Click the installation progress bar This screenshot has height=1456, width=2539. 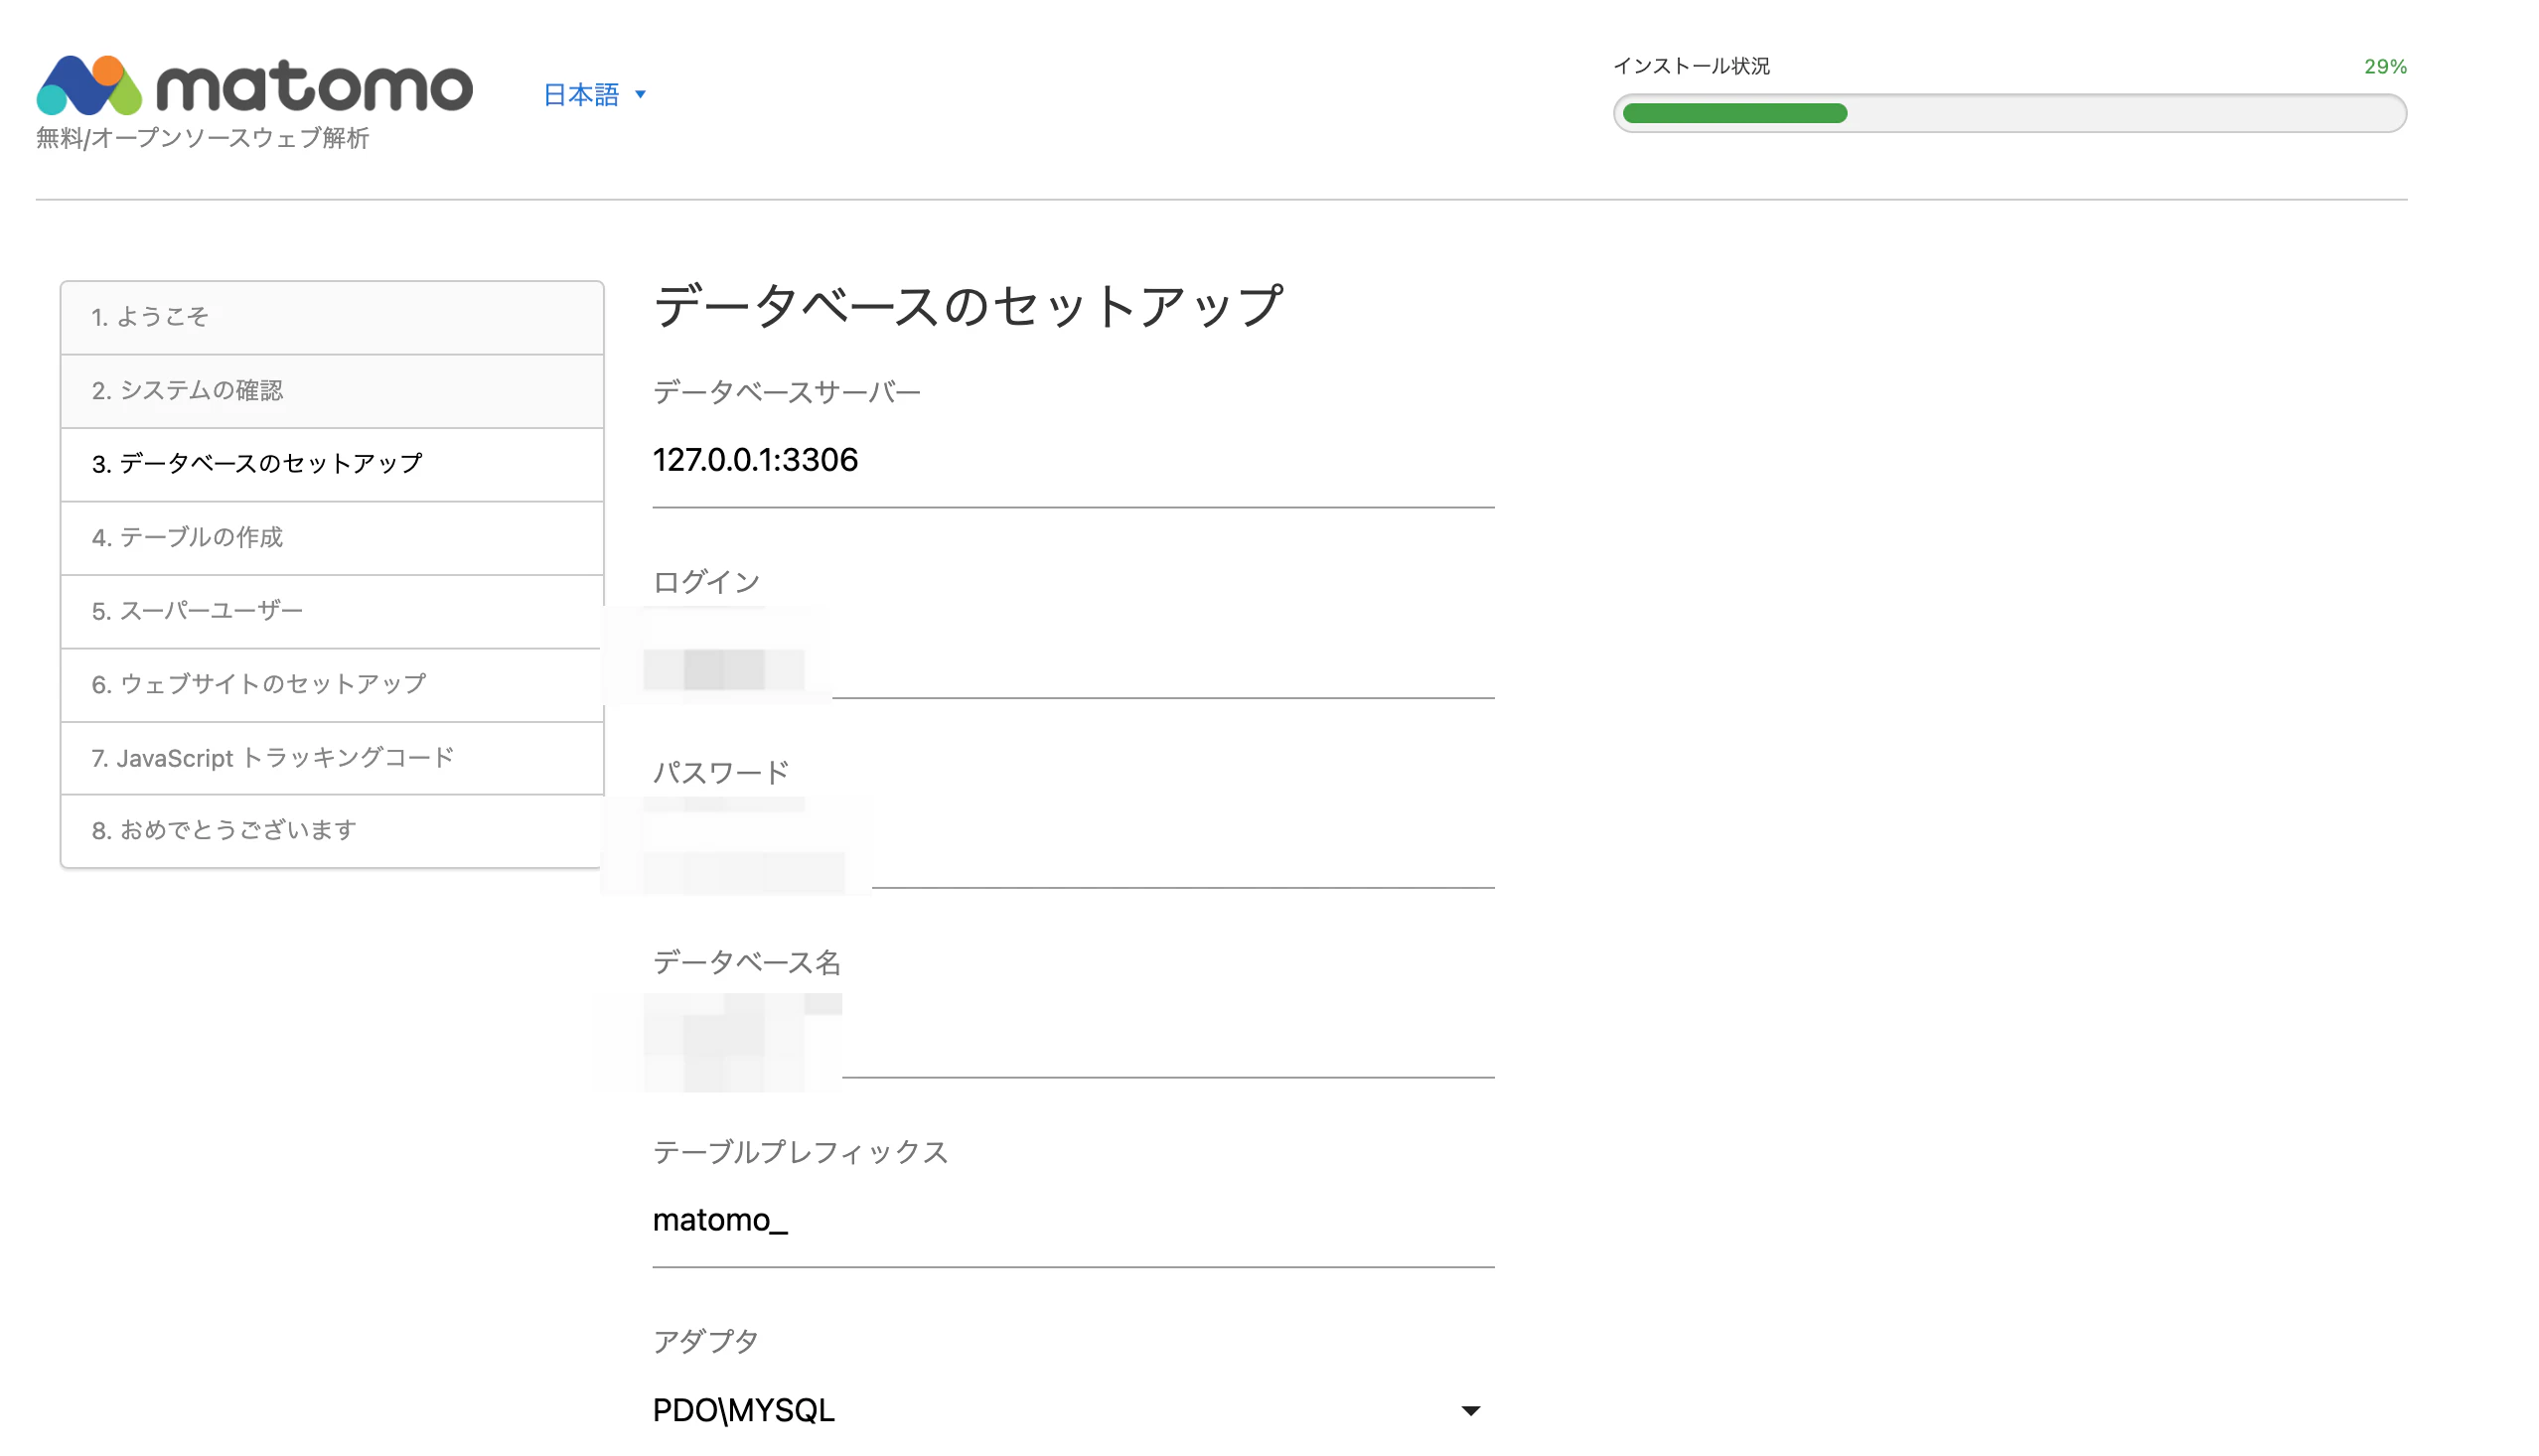[2009, 113]
